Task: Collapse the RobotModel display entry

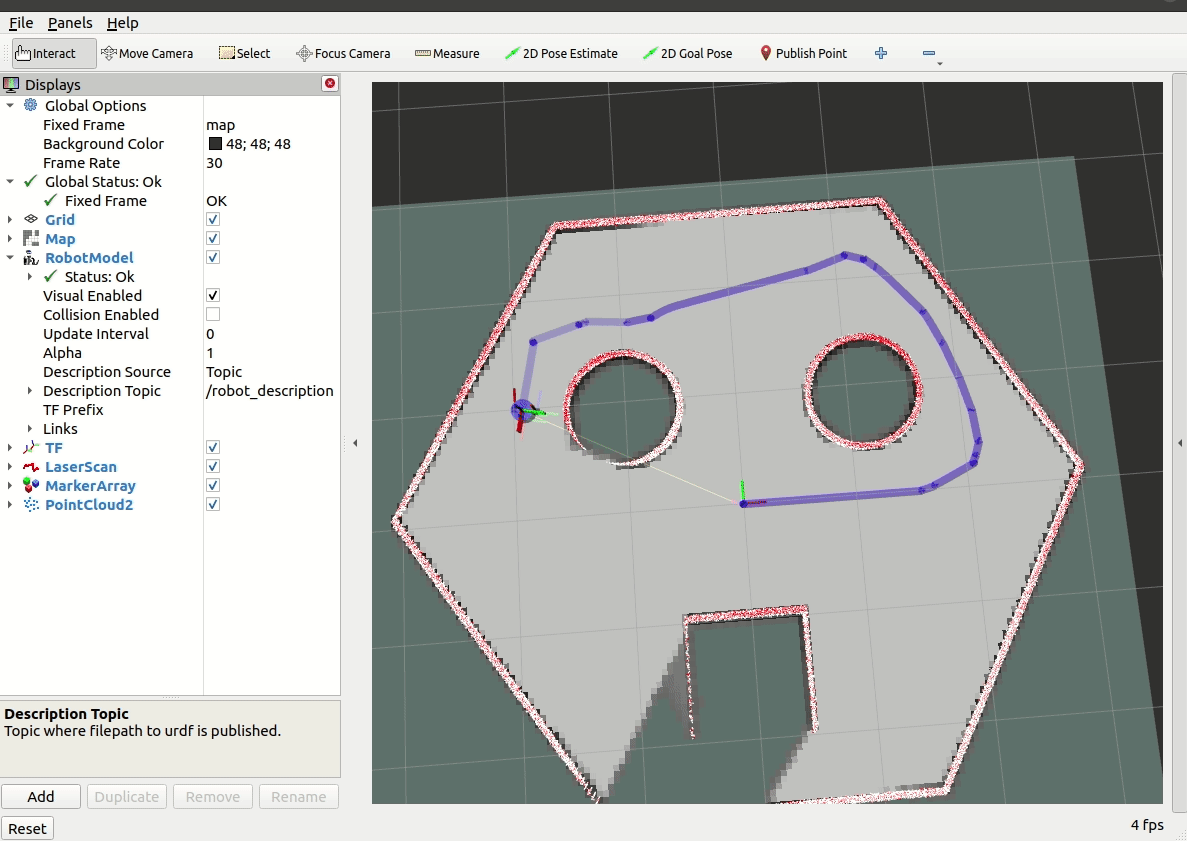Action: pos(10,258)
